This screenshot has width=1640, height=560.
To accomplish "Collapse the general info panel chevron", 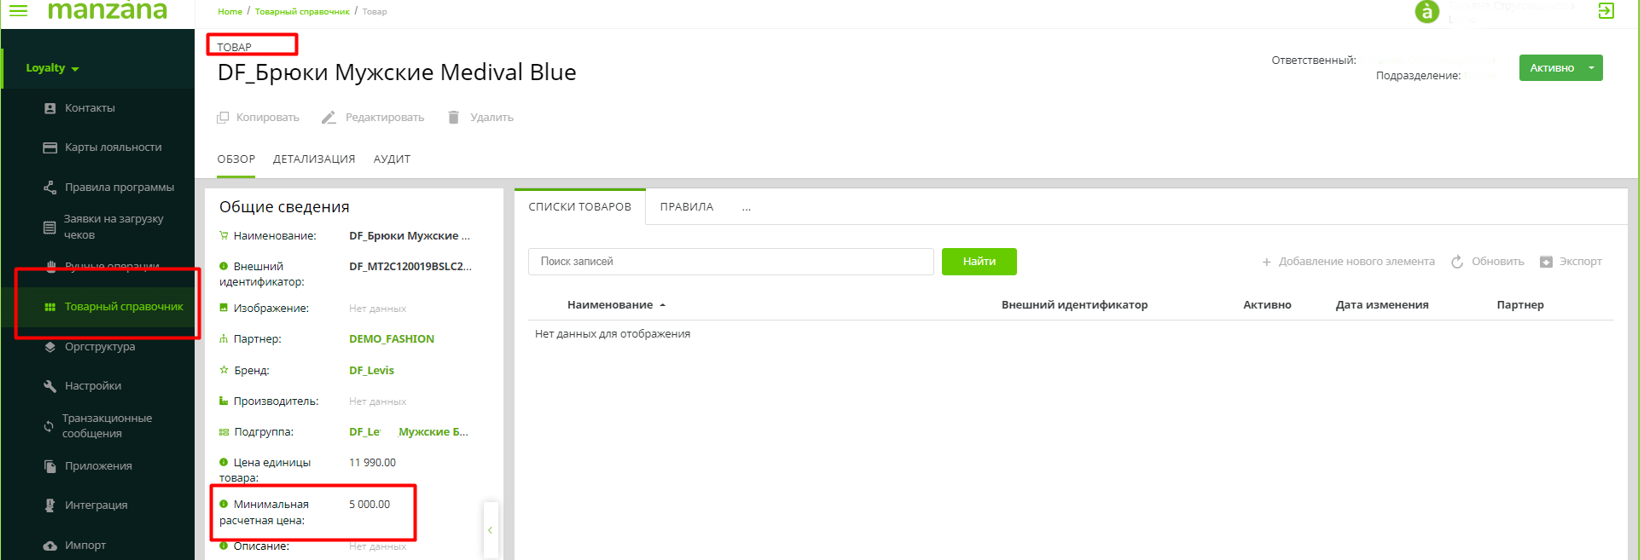I will coord(490,530).
